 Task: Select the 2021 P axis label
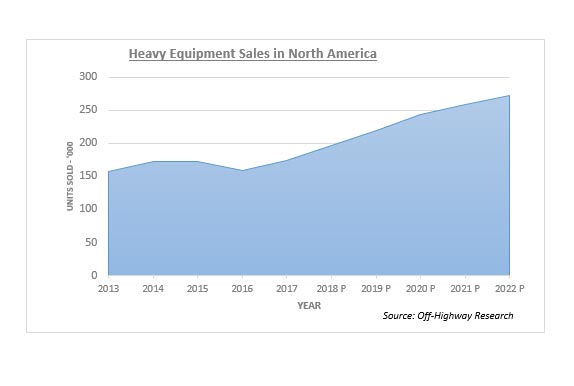(465, 289)
